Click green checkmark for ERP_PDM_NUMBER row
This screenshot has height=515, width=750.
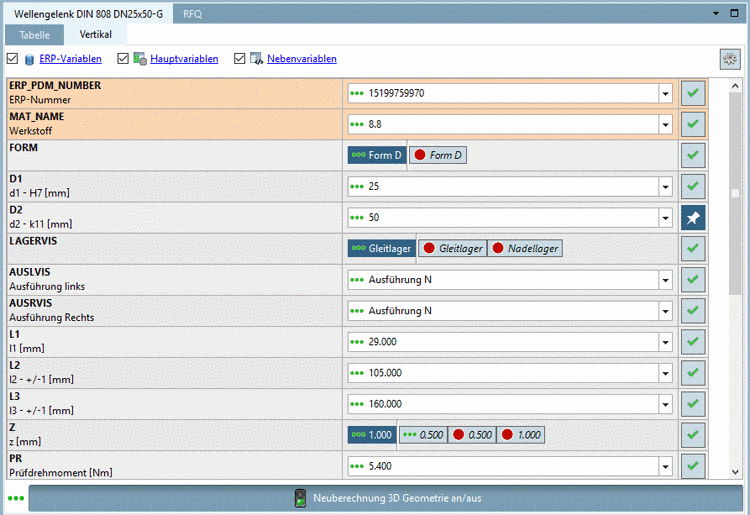[x=693, y=93]
